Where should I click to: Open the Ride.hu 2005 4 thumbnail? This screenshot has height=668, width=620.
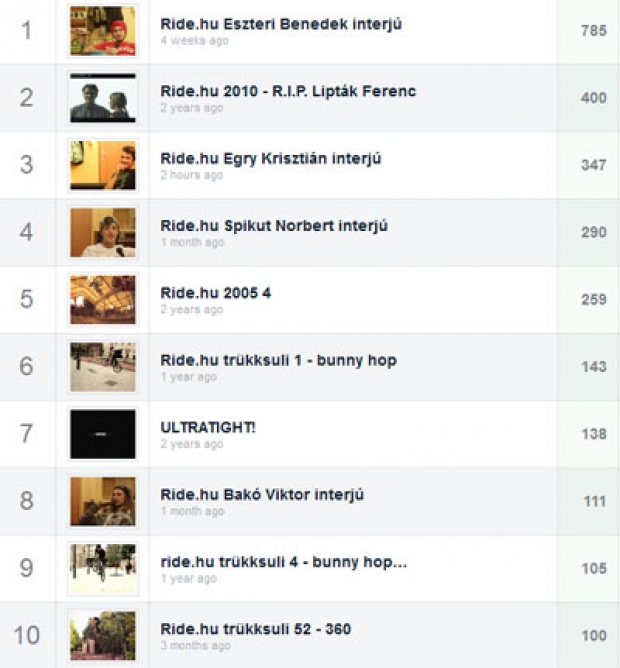coord(103,299)
